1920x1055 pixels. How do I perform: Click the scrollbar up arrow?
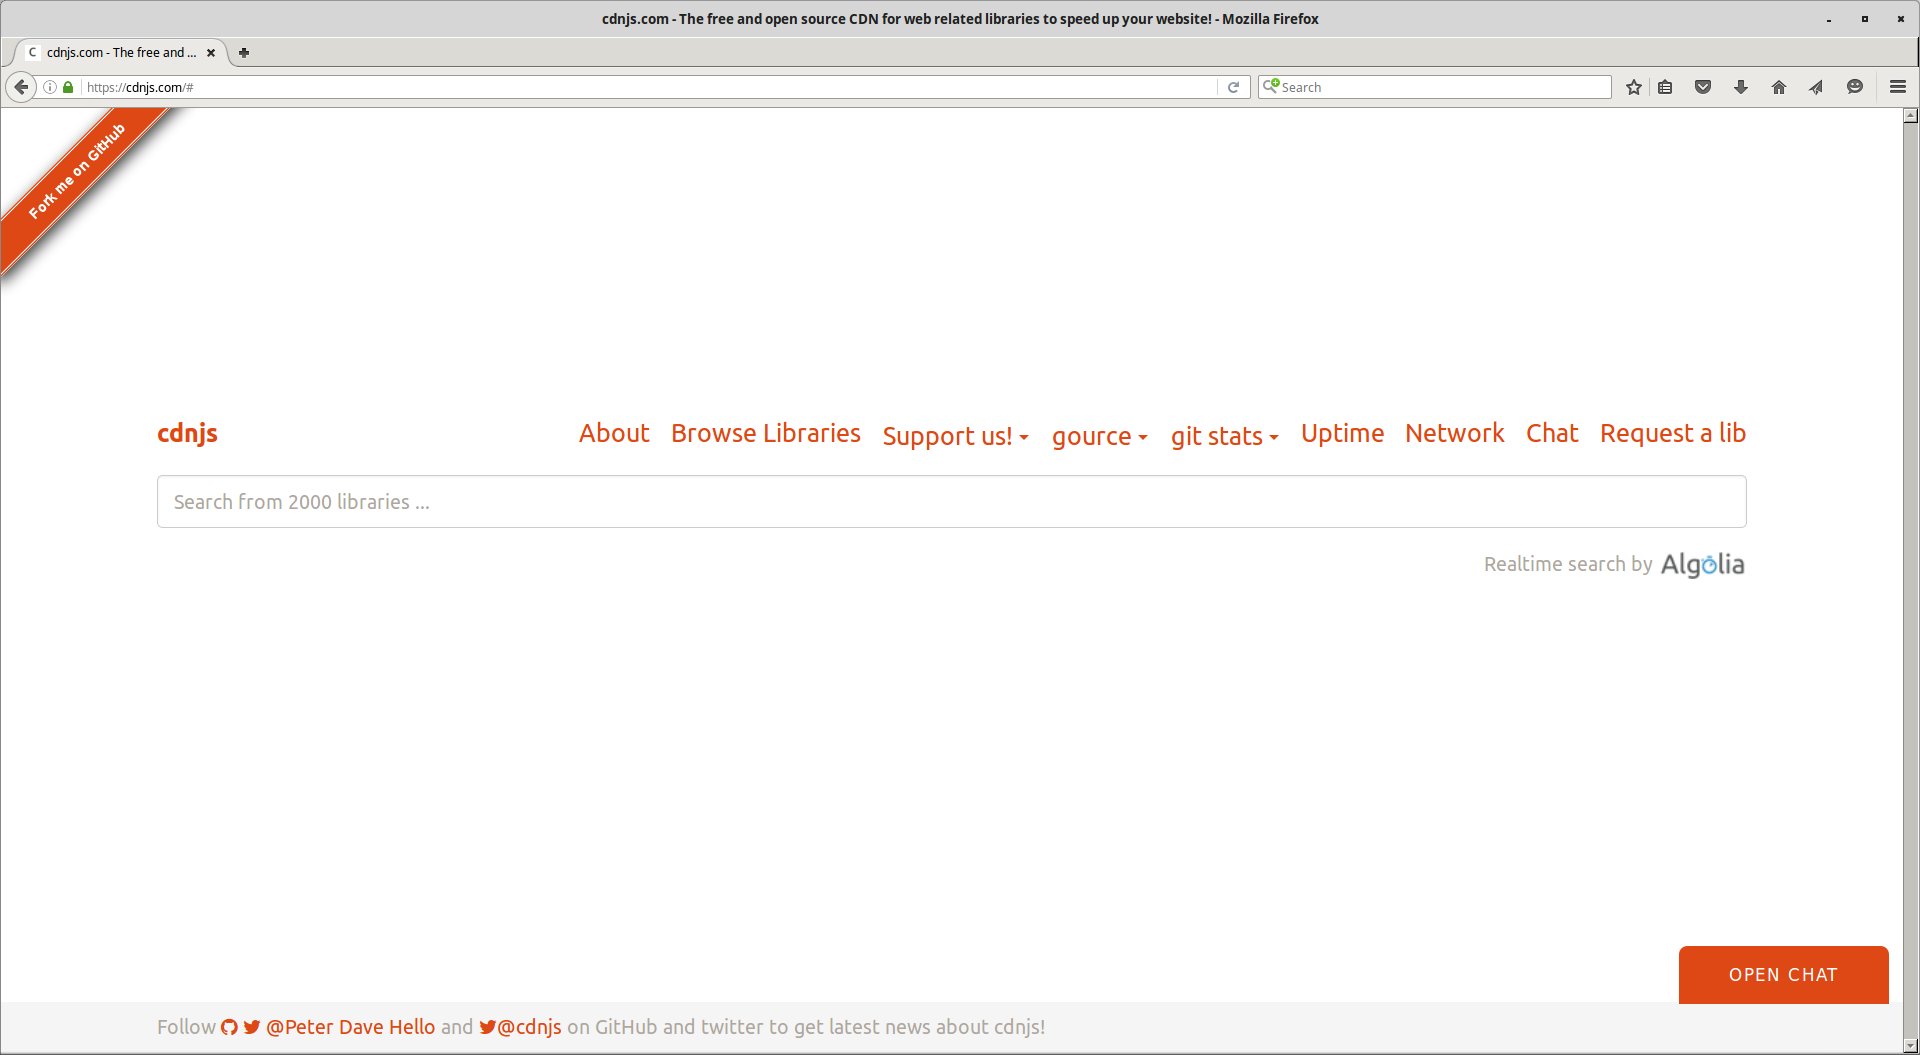pos(1911,116)
